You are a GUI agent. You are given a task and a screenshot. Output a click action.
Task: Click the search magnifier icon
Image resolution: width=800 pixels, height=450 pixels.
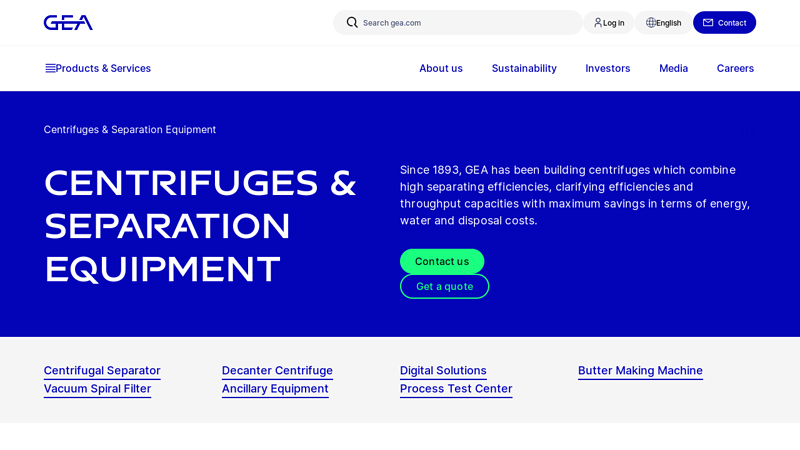(x=352, y=22)
